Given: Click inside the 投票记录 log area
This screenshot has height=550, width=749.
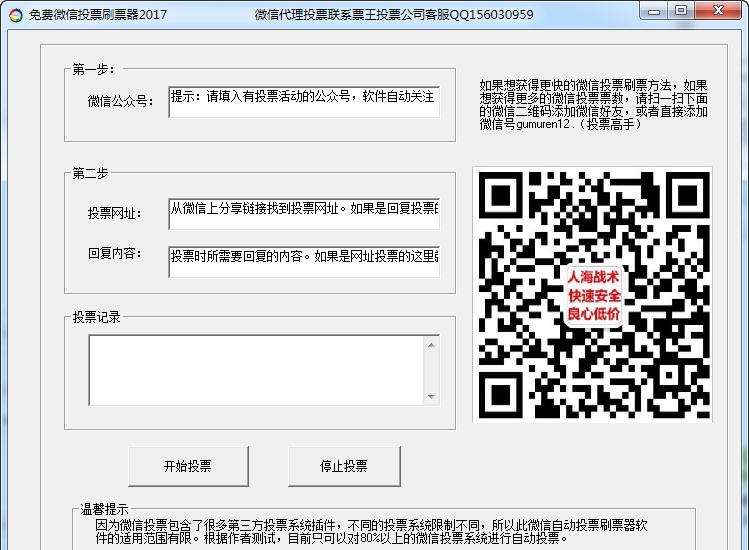Looking at the screenshot, I should point(256,370).
